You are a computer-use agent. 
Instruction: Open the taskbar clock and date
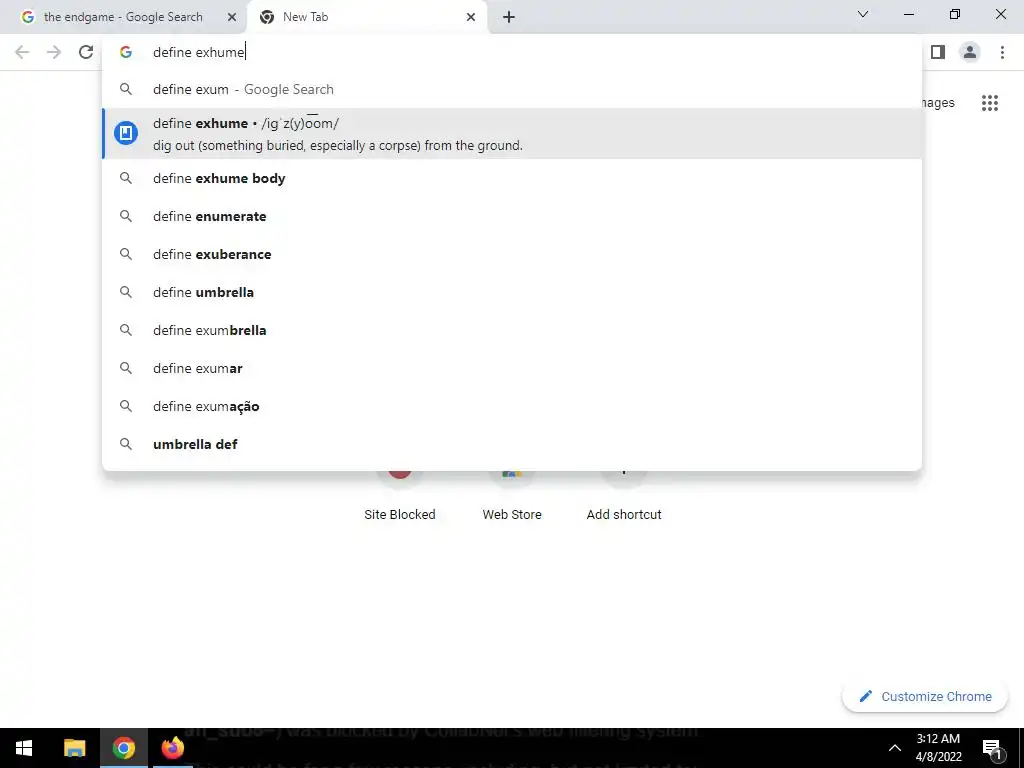(x=938, y=748)
